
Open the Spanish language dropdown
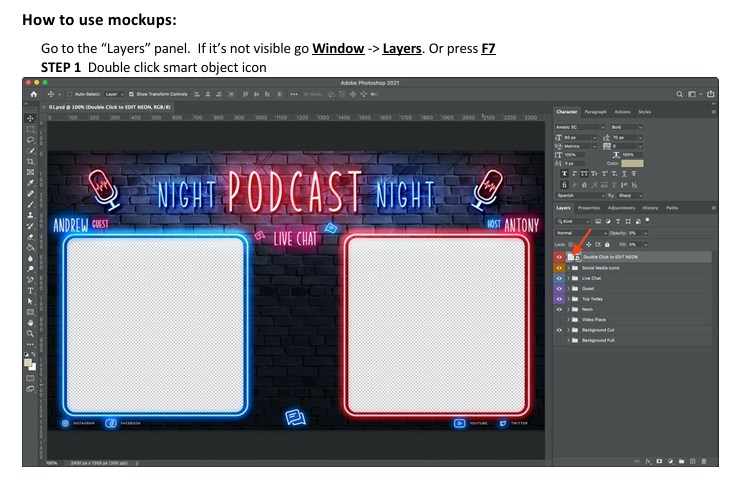pos(580,195)
